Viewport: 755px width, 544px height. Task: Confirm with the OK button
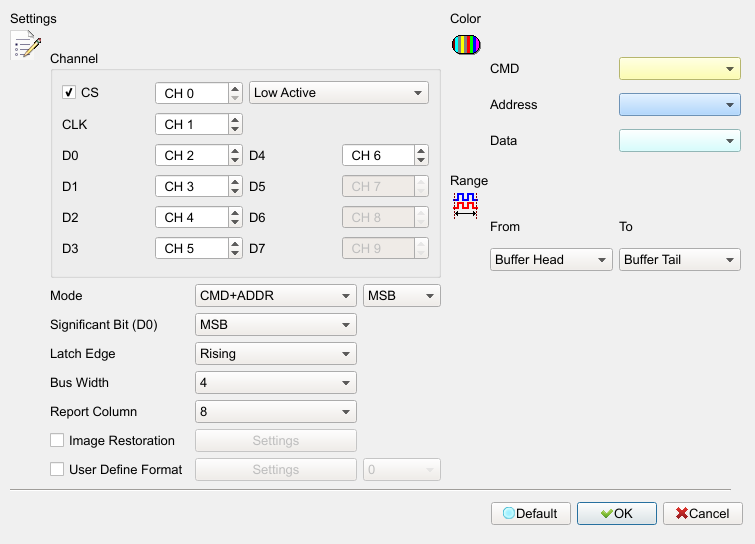617,513
